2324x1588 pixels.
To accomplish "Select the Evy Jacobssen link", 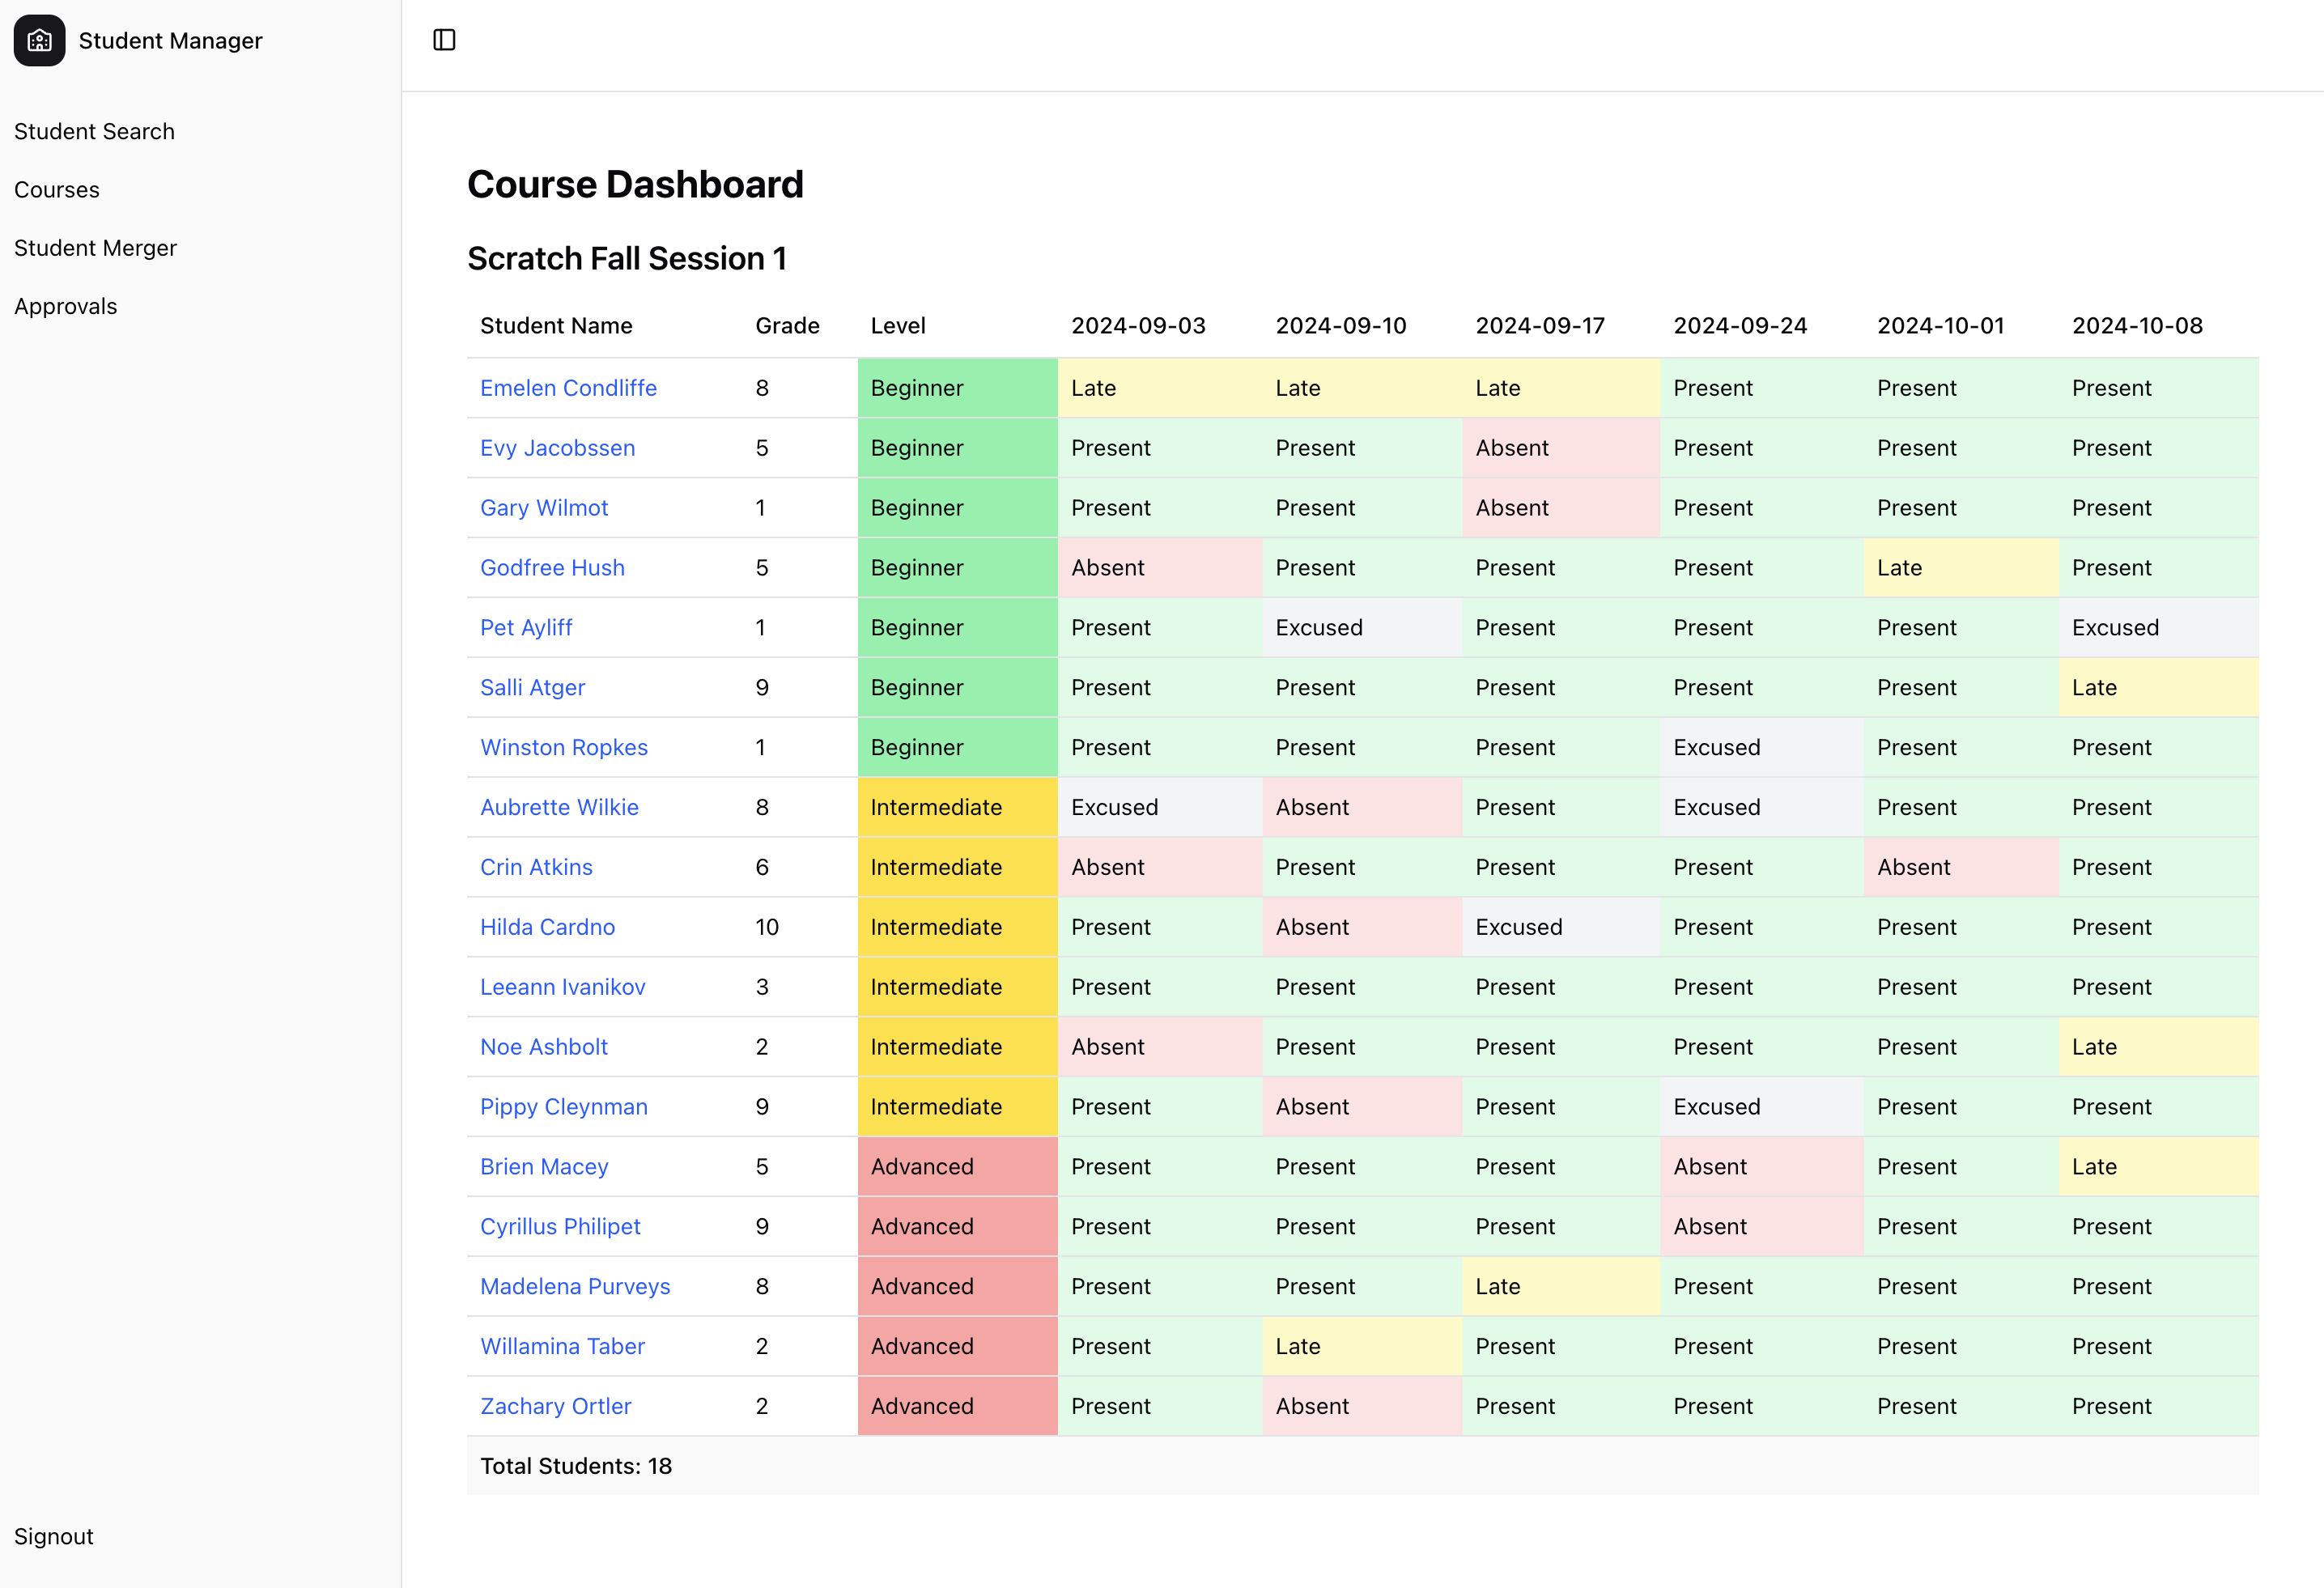I will 557,447.
